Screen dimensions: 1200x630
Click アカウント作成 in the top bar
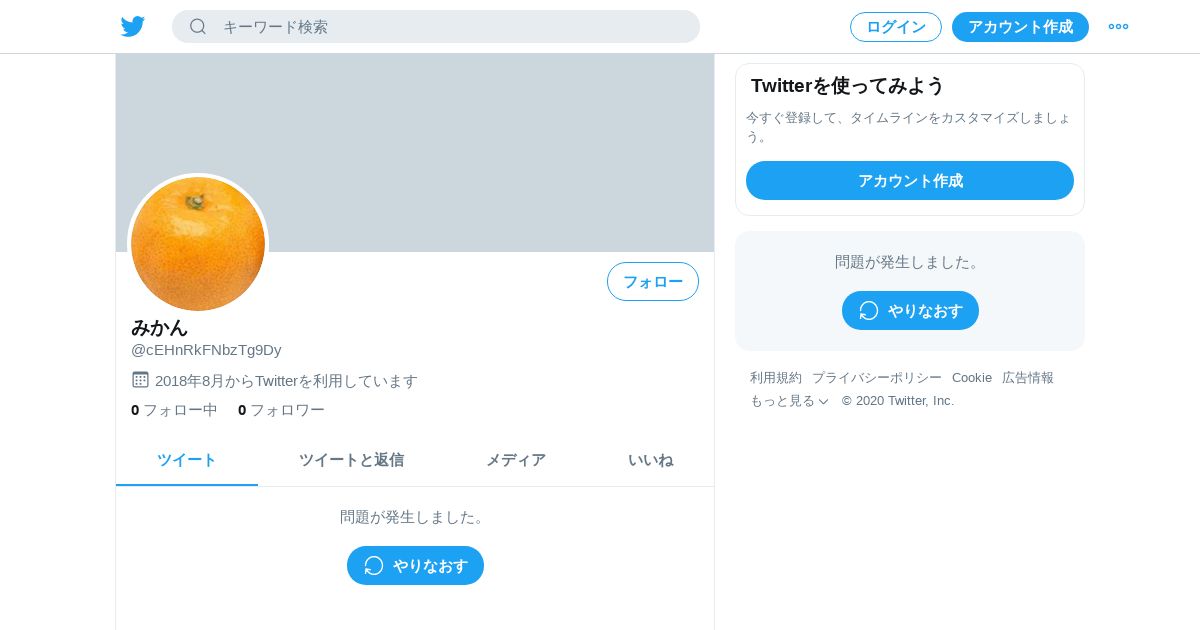pyautogui.click(x=1020, y=27)
